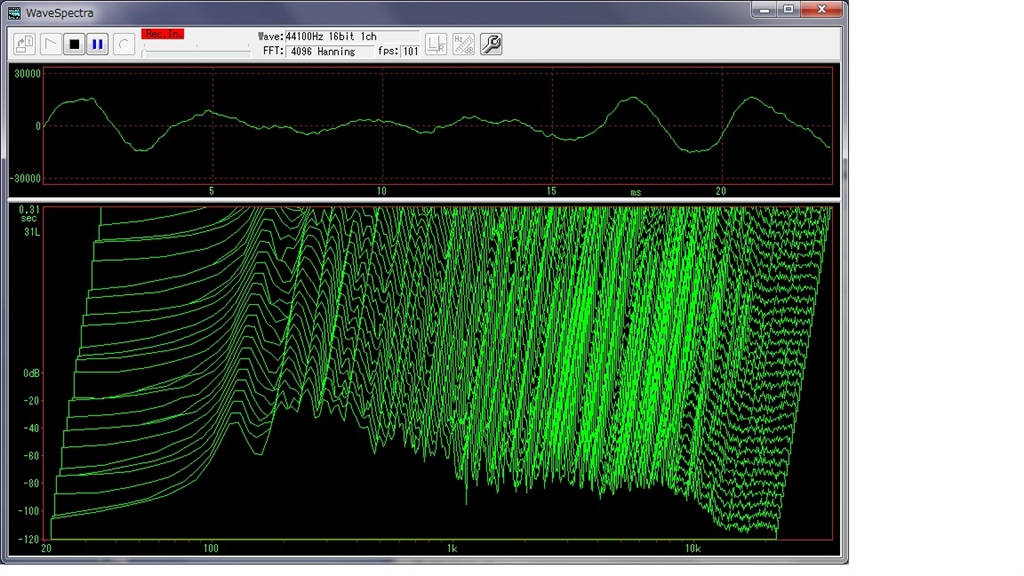The height and width of the screenshot is (576, 1024).
Task: Click the 0dB label on spectrum axis
Action: point(30,373)
